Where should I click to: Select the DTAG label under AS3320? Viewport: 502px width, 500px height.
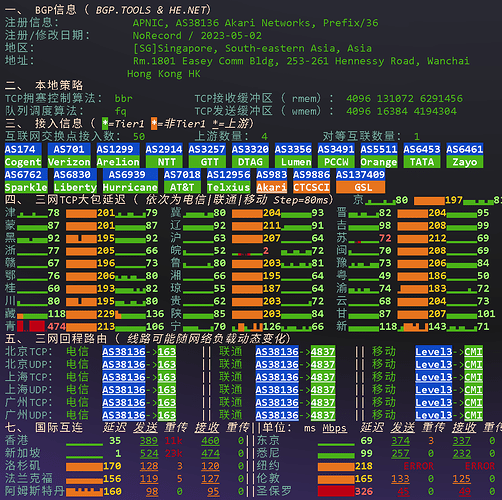pos(250,162)
